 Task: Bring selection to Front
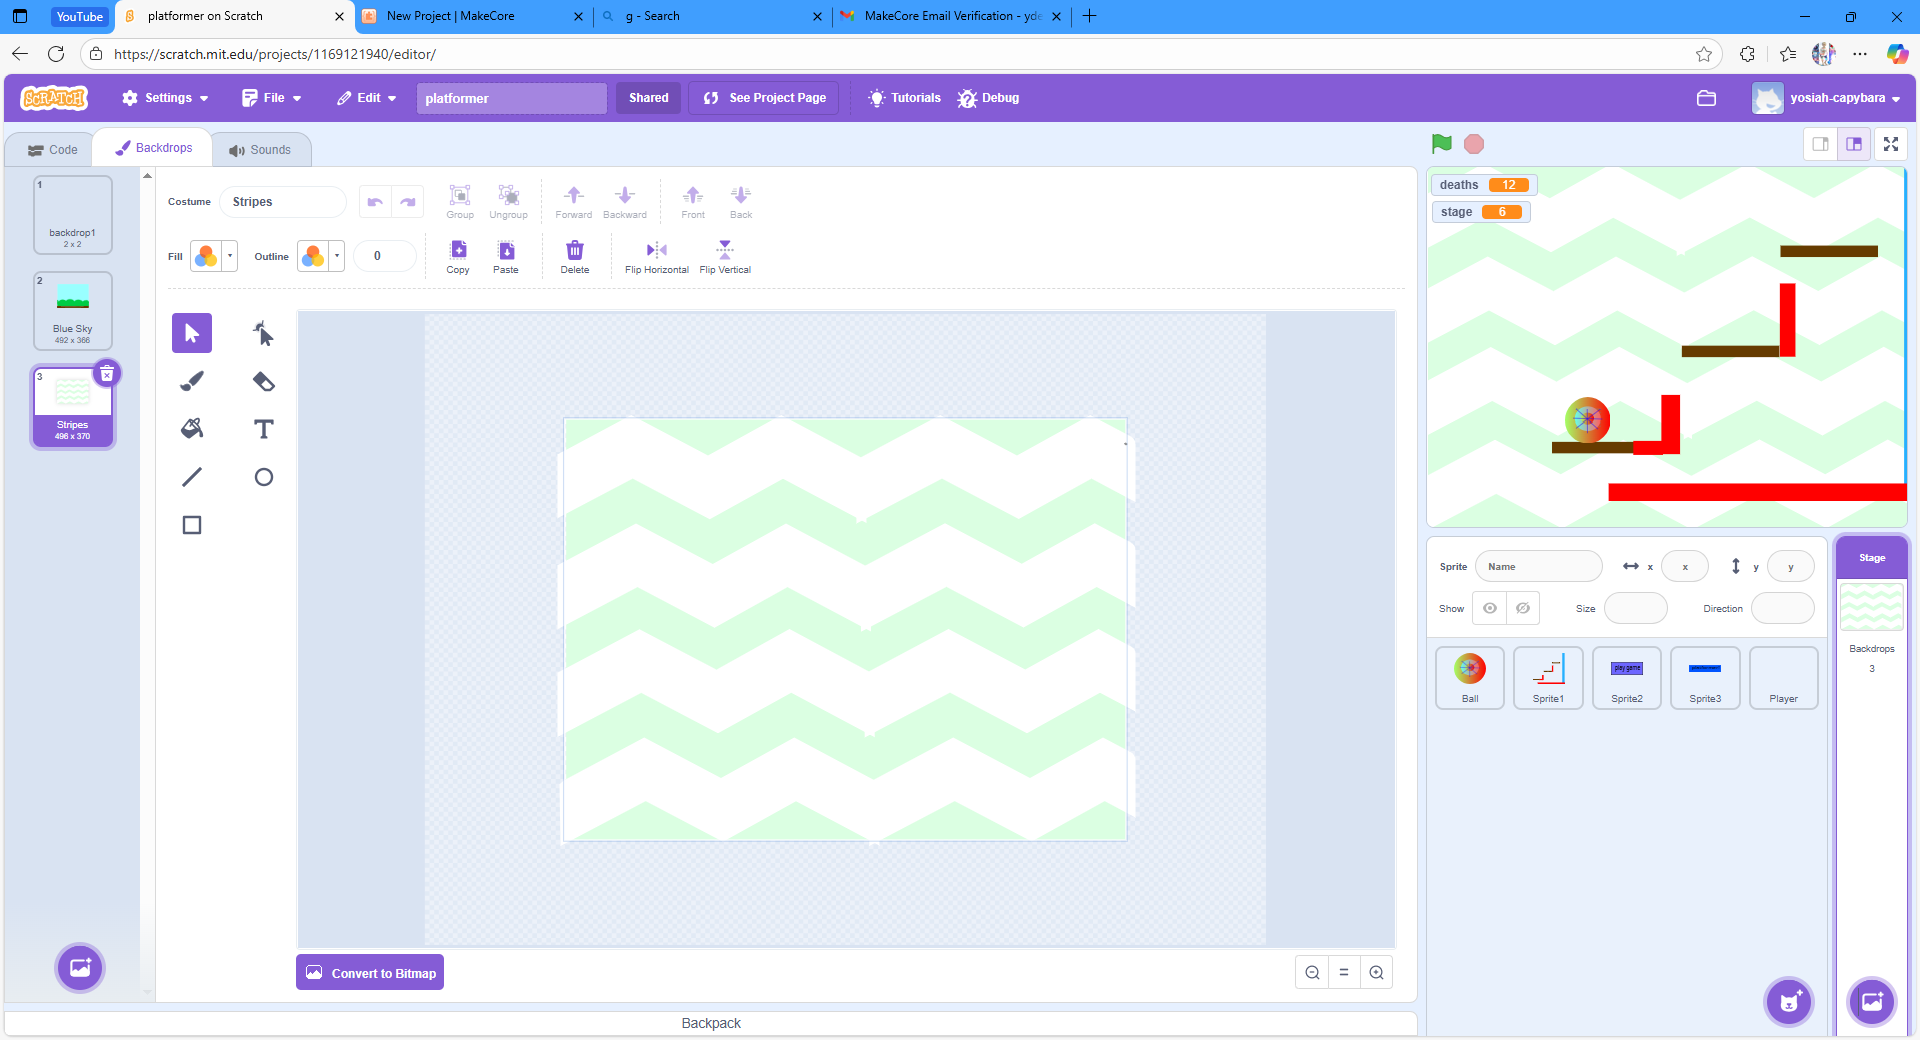(x=693, y=202)
